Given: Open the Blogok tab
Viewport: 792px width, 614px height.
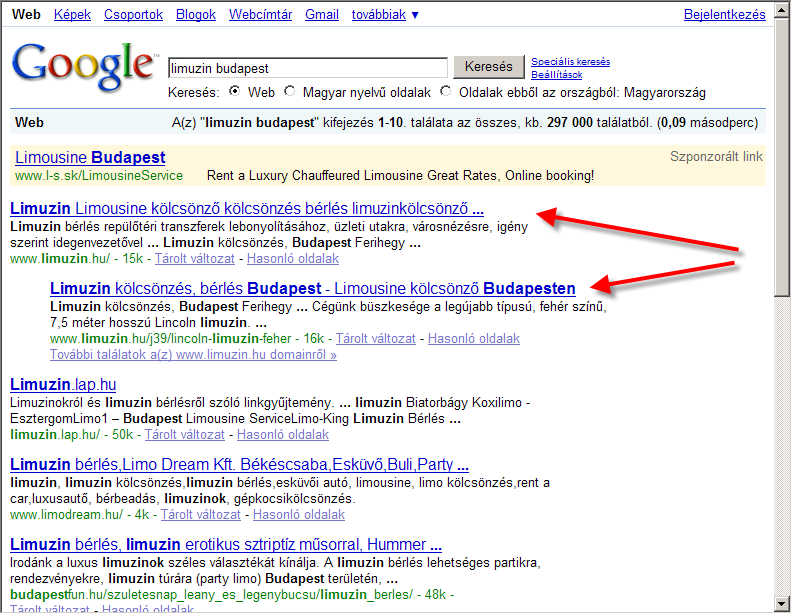Looking at the screenshot, I should [196, 15].
